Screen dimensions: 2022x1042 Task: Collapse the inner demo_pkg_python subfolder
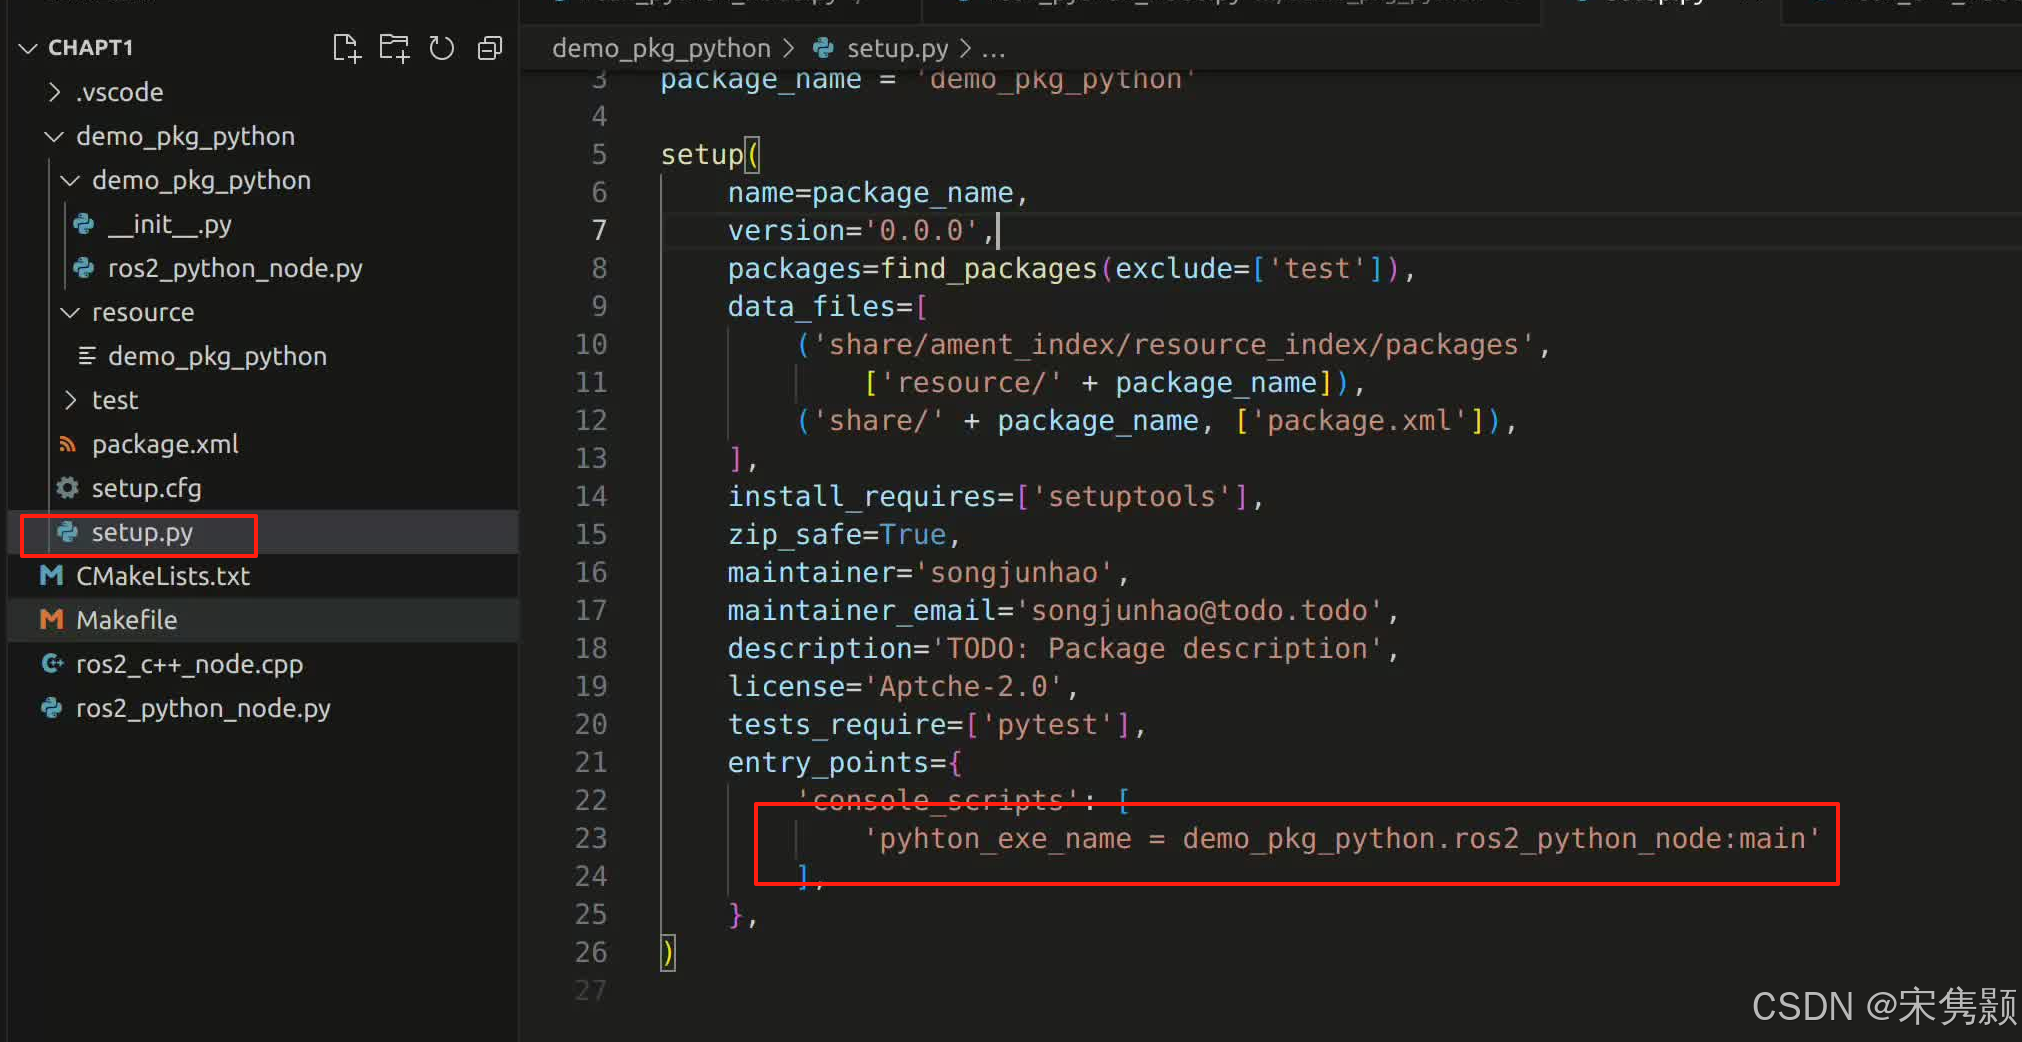click(x=70, y=180)
